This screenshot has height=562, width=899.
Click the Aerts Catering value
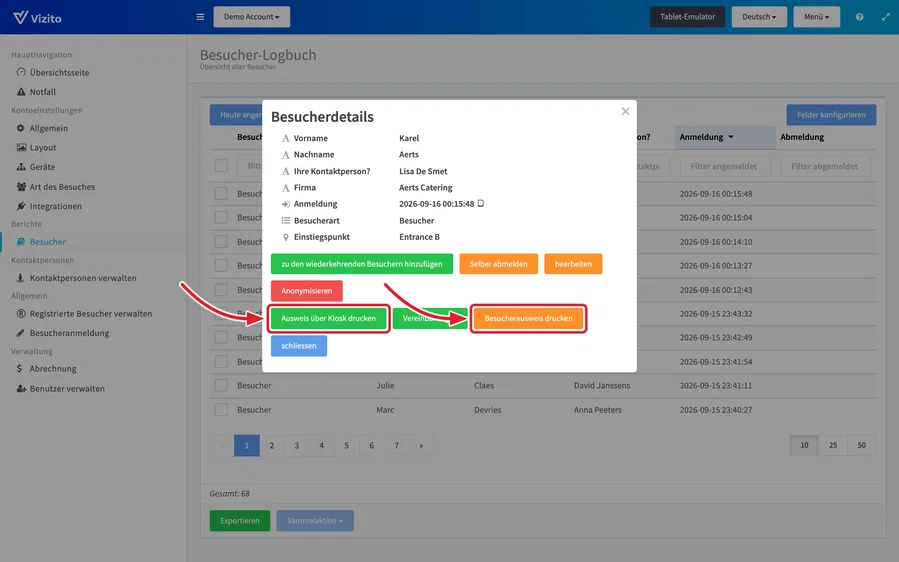(425, 188)
